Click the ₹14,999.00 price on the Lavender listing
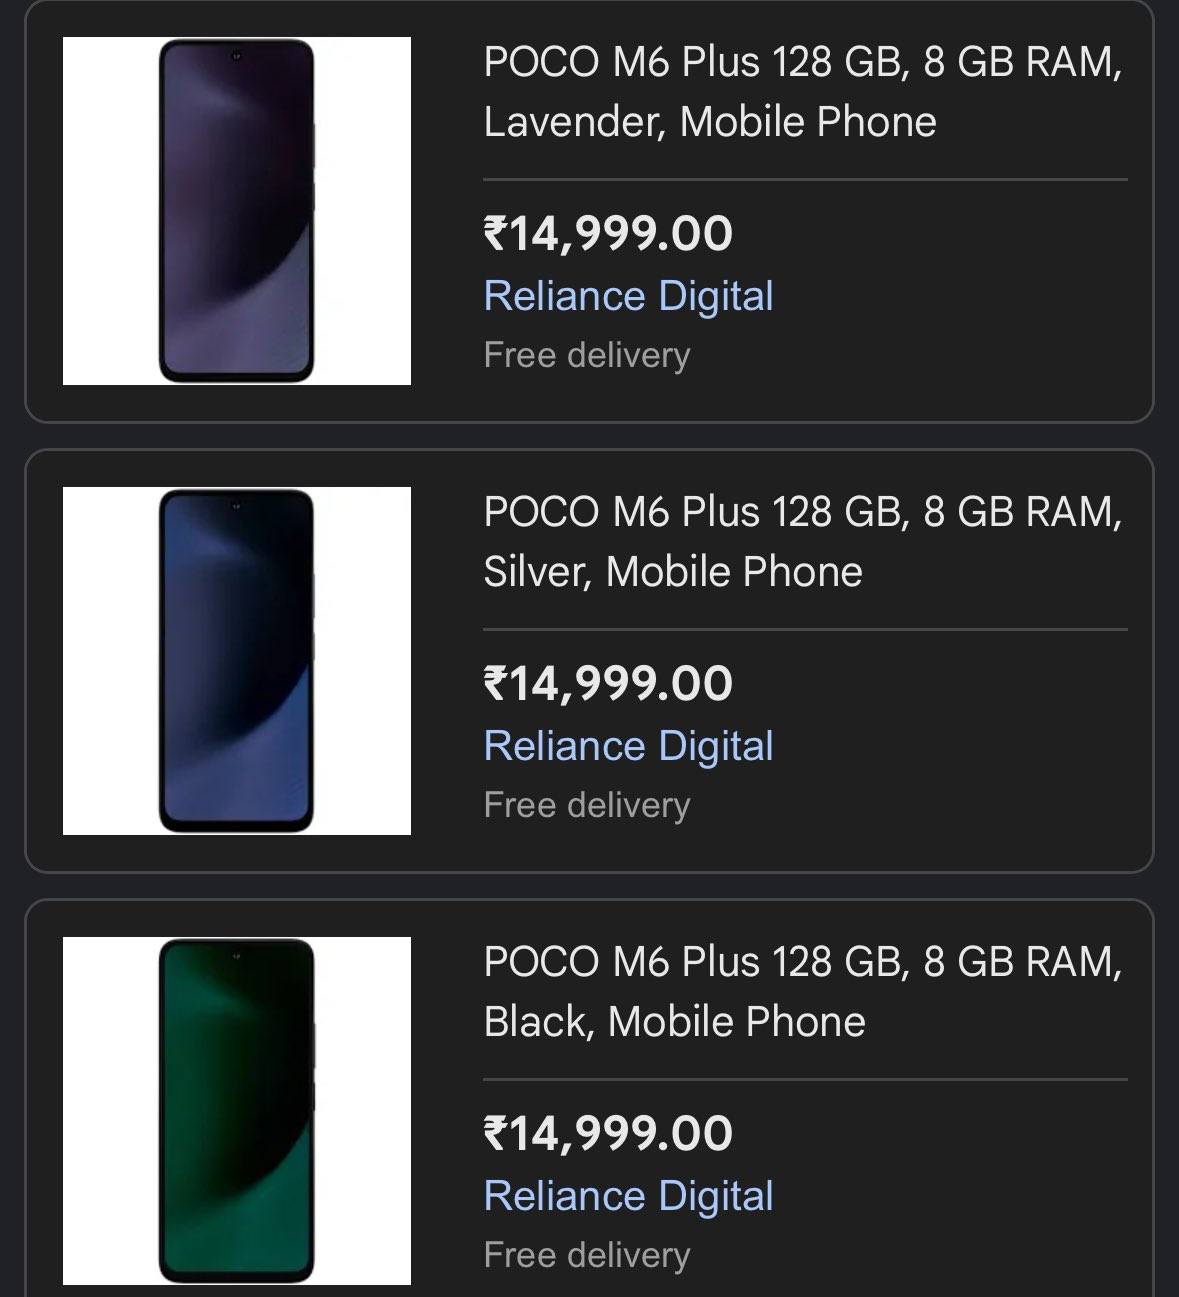The image size is (1179, 1297). pos(608,234)
